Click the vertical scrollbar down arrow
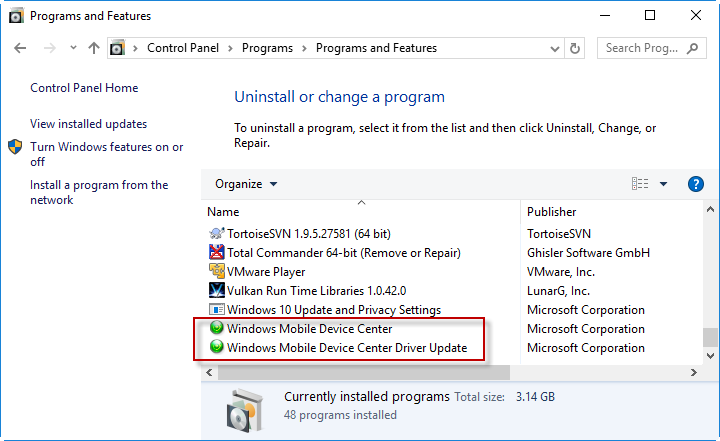Viewport: 720px width, 441px height. (x=710, y=356)
